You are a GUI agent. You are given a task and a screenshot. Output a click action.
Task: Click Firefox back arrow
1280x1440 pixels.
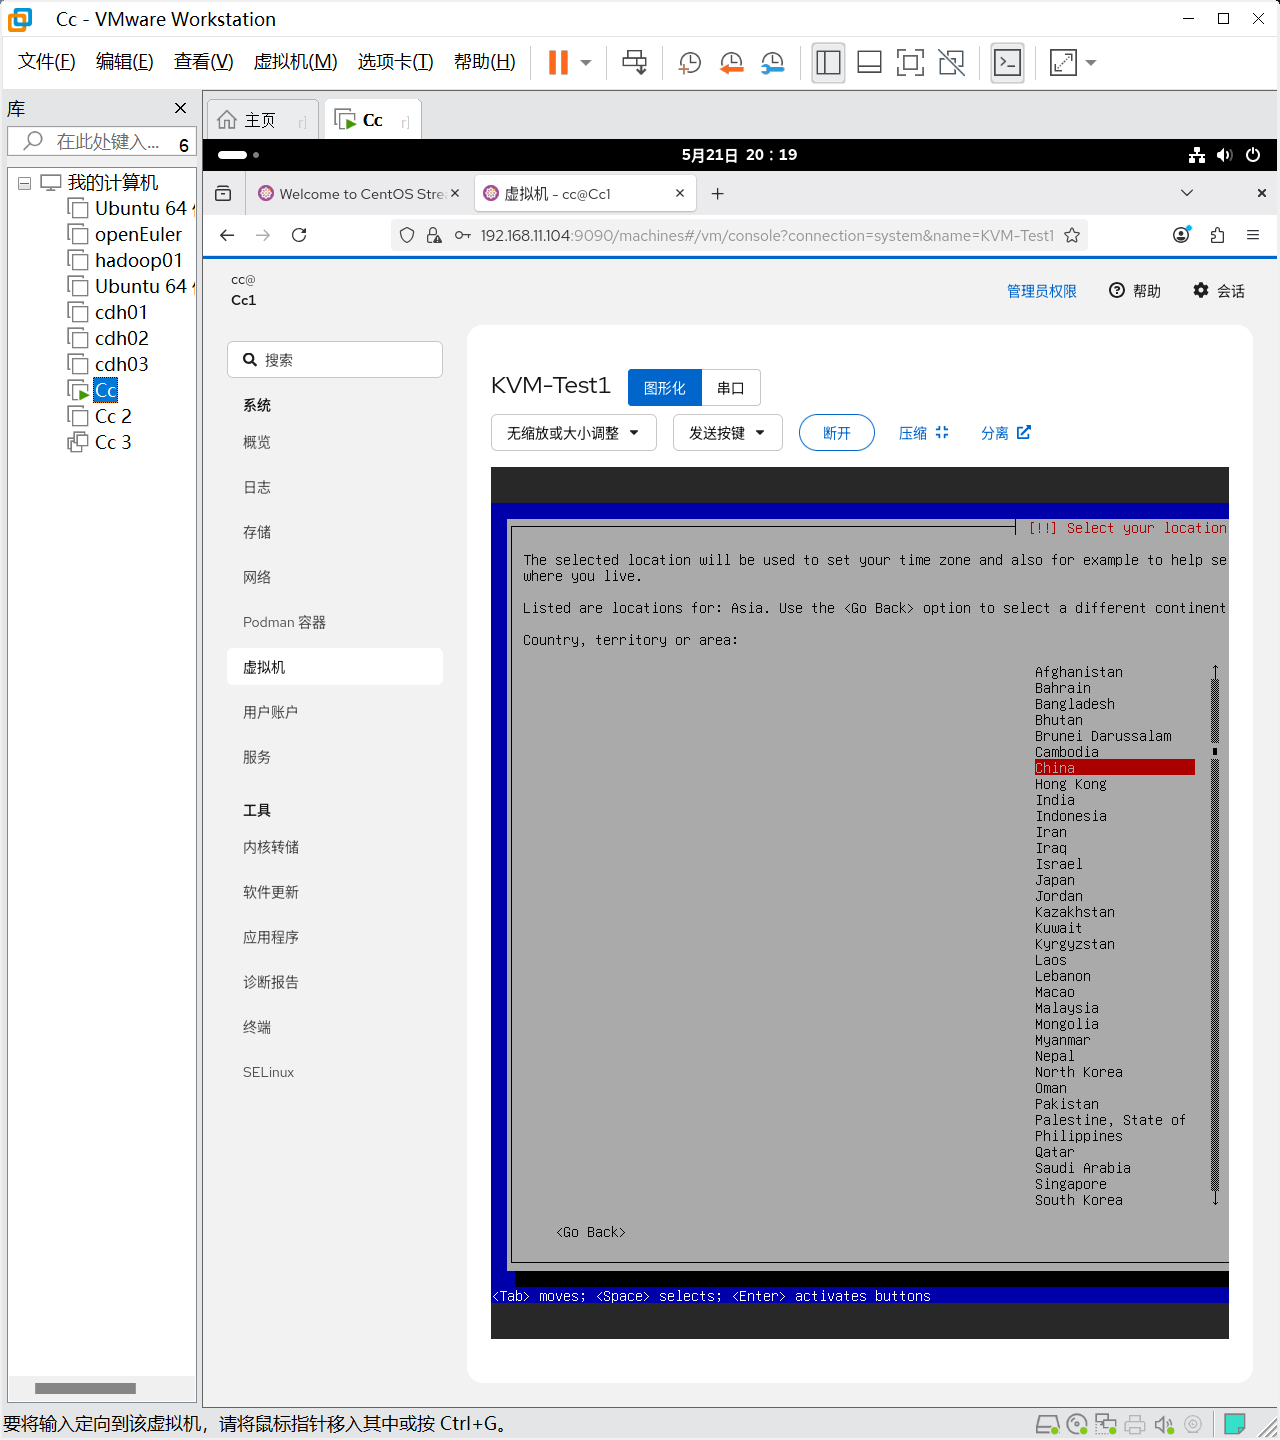(227, 235)
